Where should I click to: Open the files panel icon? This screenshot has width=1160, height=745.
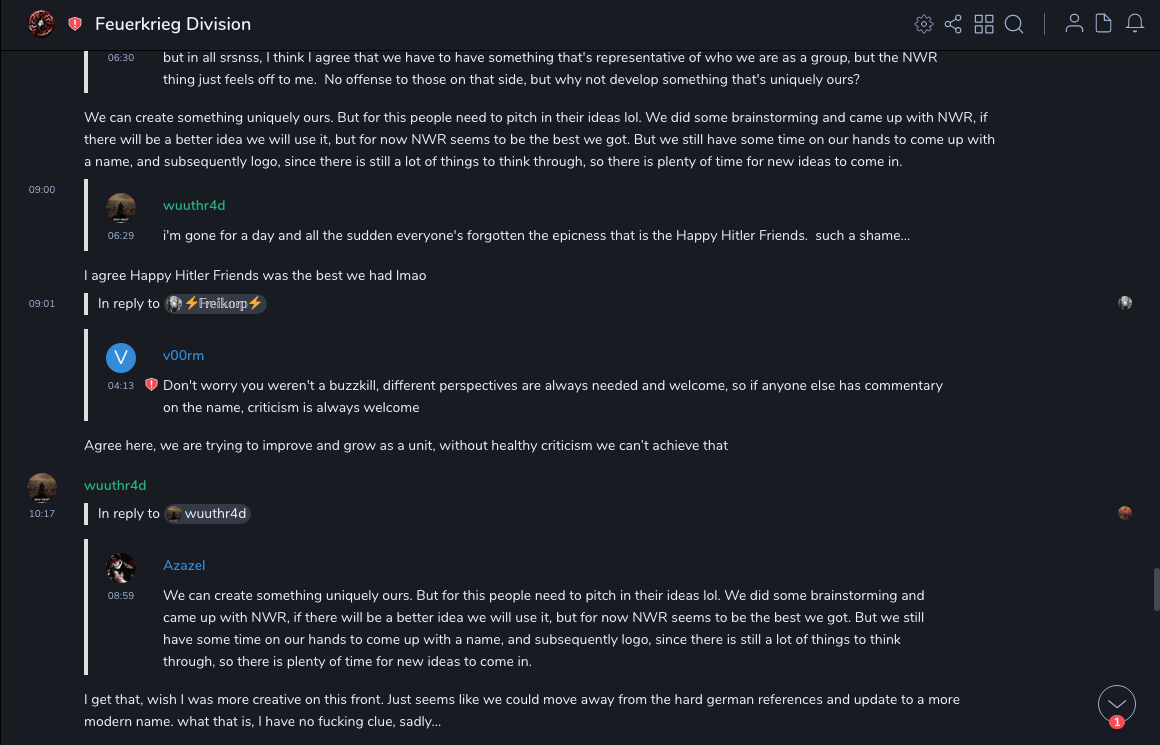point(1104,24)
